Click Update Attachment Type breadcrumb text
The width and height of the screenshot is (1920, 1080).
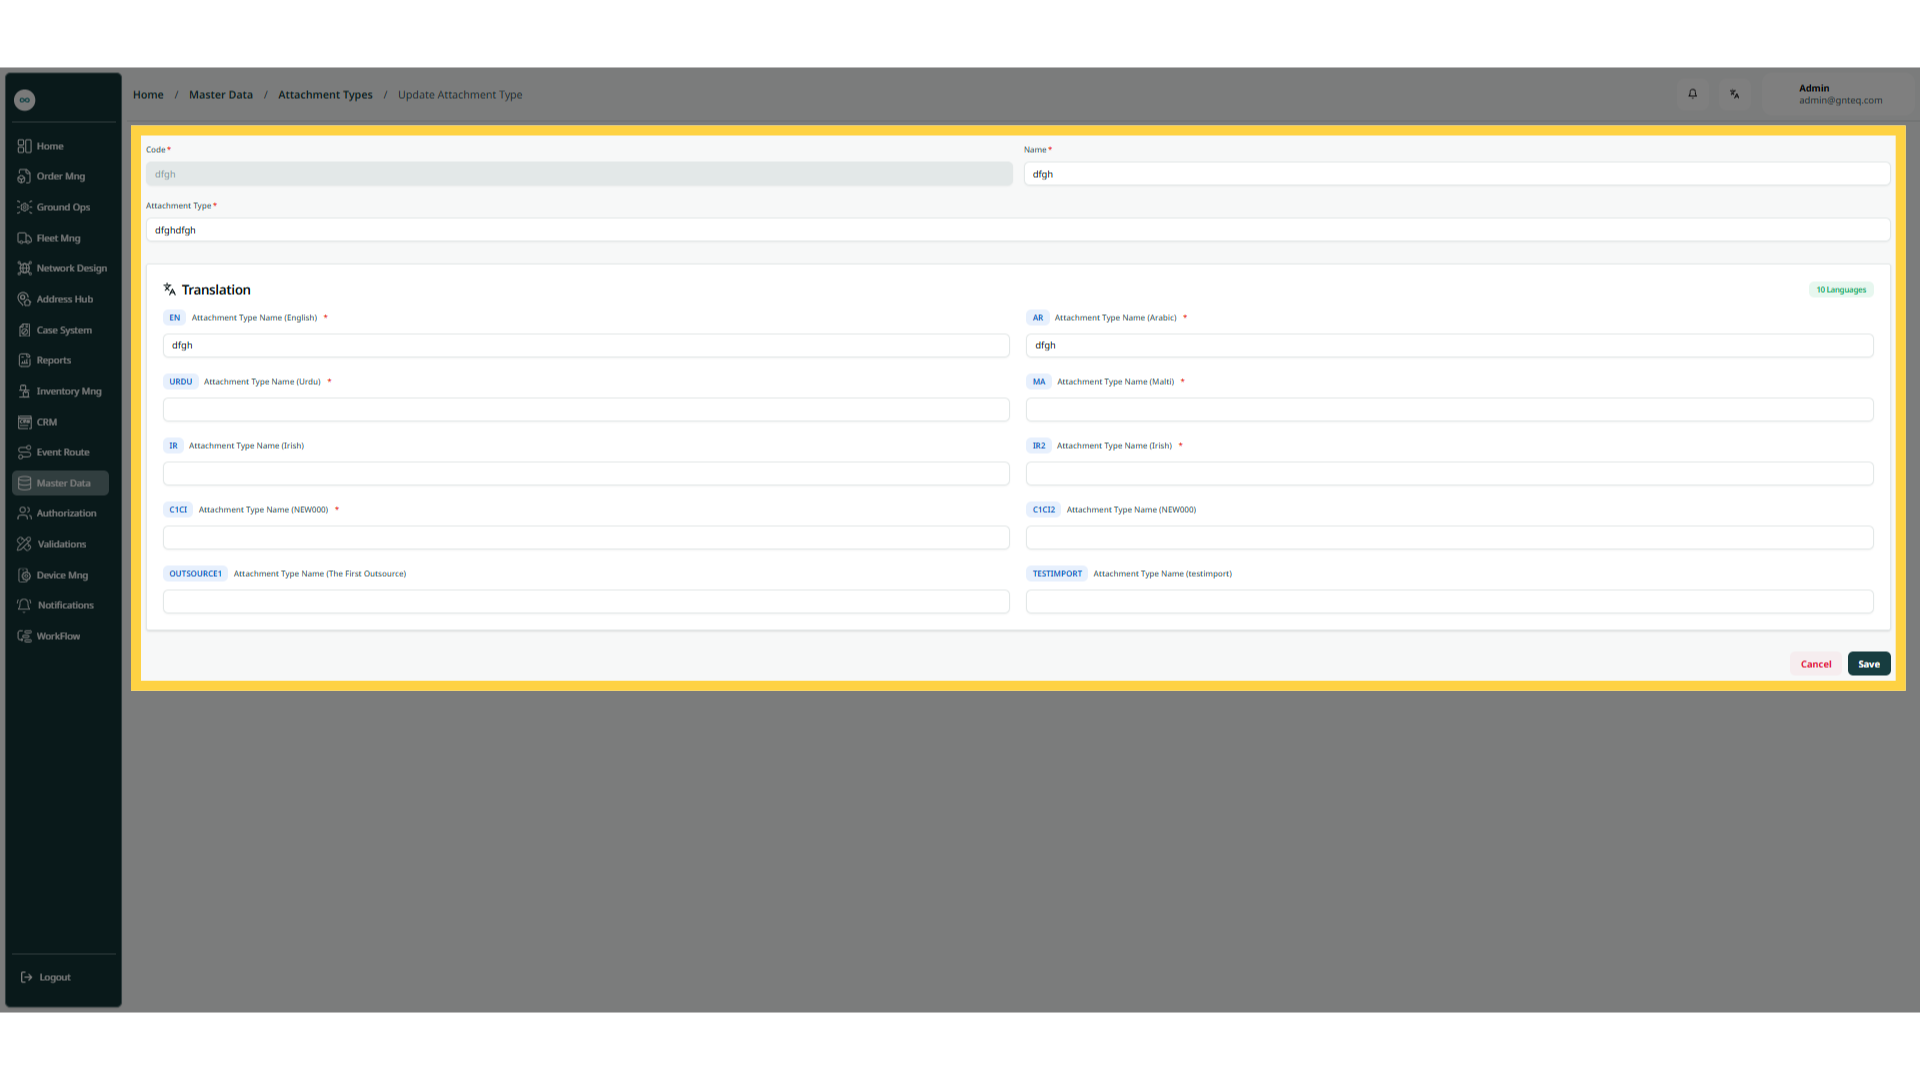[x=460, y=95]
